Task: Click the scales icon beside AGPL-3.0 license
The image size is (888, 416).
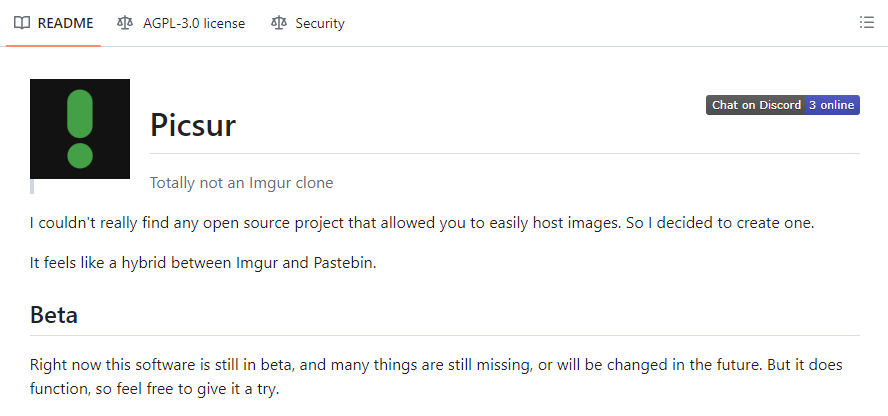Action: tap(125, 23)
